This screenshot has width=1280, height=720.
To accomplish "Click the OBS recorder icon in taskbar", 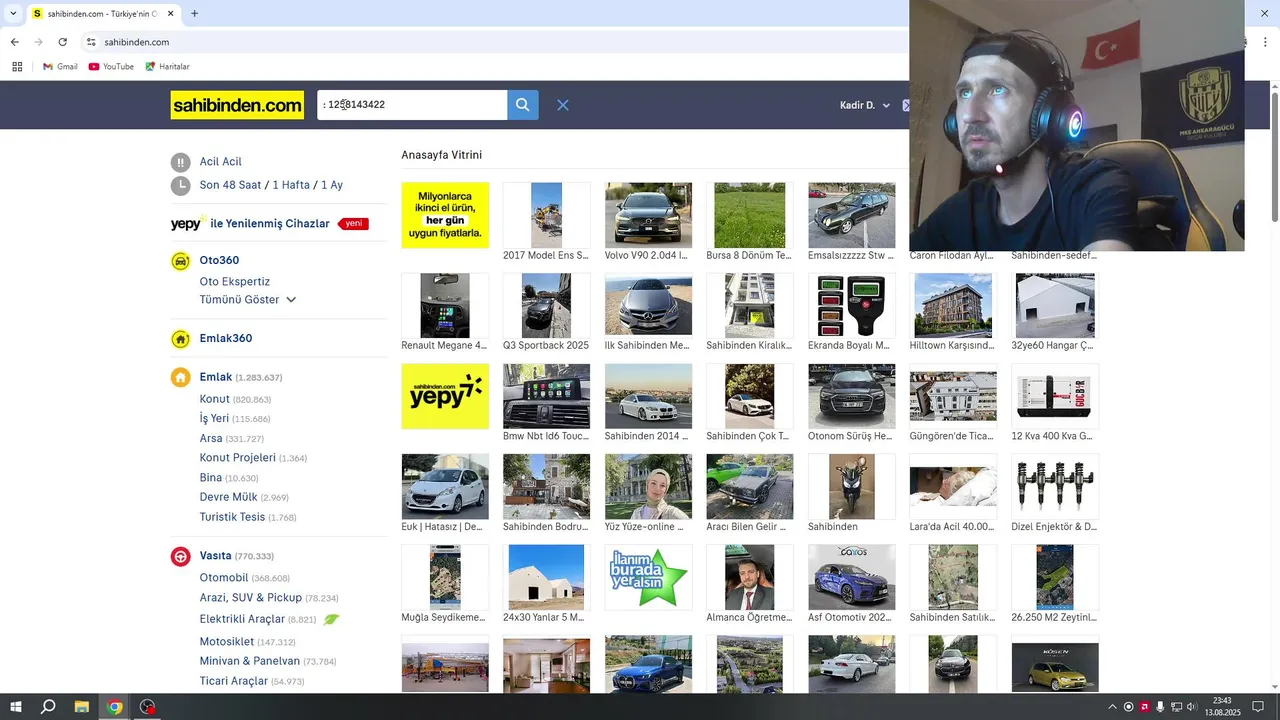I will [x=148, y=707].
